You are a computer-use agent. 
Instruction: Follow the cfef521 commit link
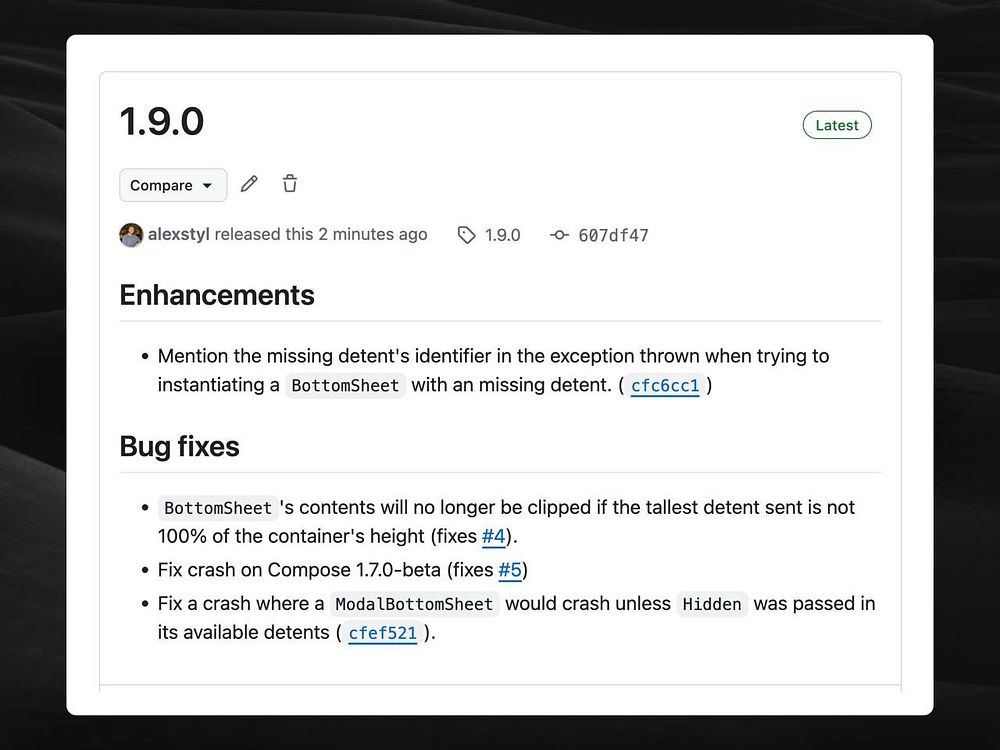click(382, 633)
